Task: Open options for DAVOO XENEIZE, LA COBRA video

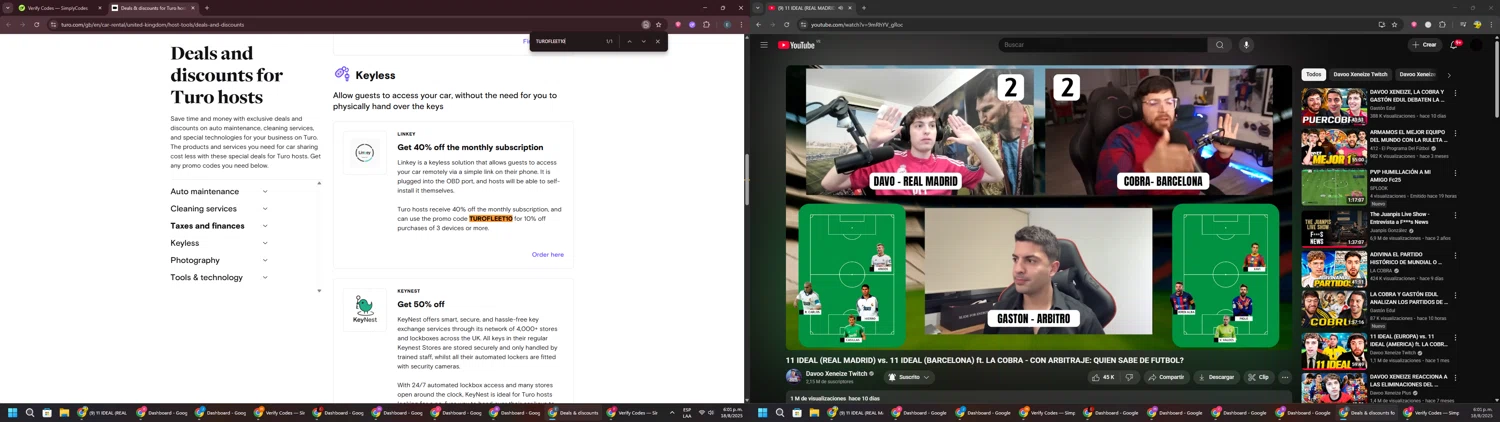Action: coord(1455,93)
